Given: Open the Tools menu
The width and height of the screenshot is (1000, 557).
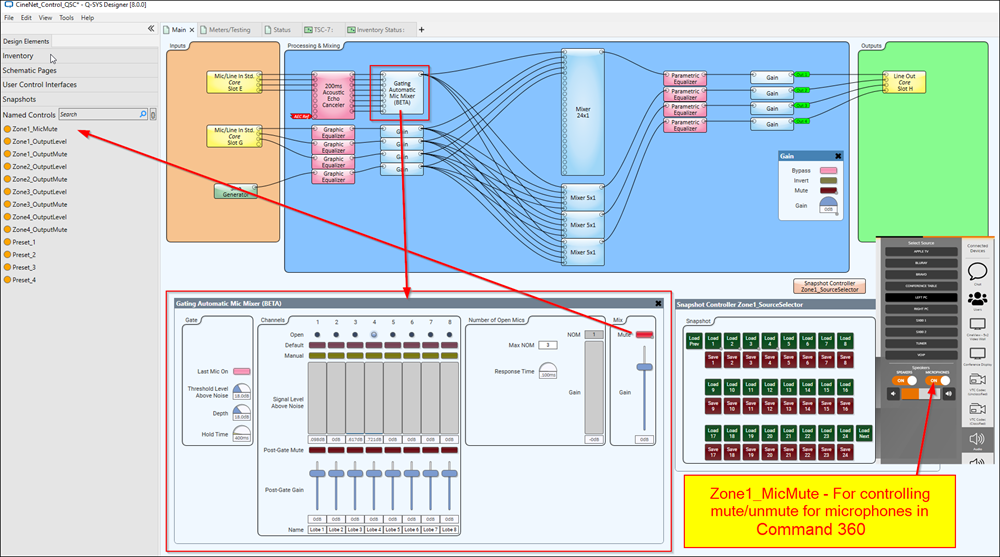Looking at the screenshot, I should [x=66, y=17].
